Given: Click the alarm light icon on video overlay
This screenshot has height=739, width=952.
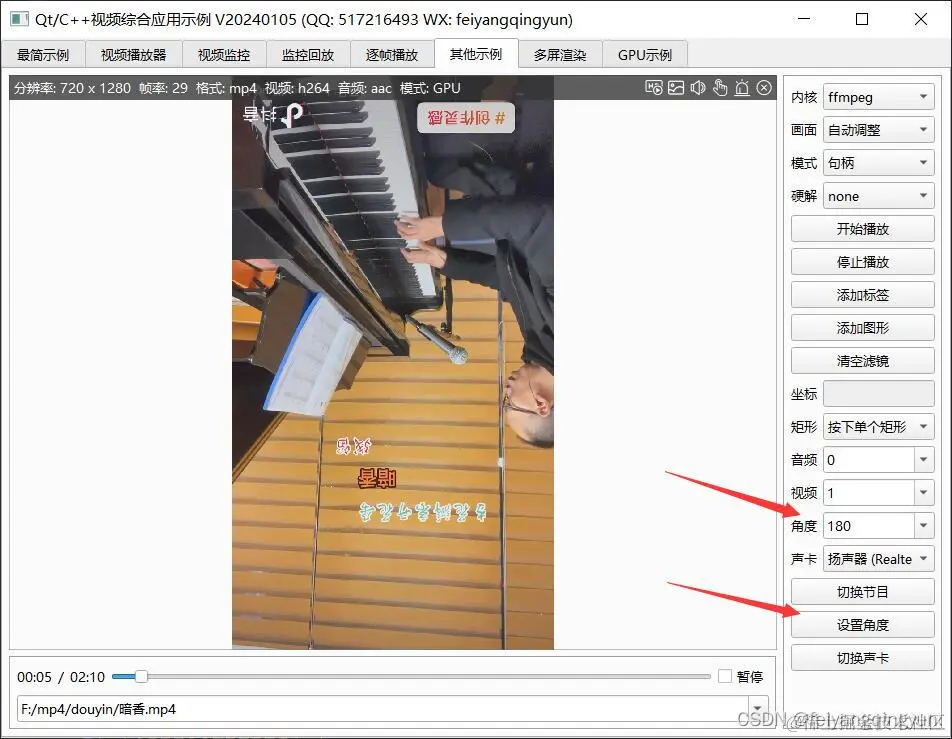Looking at the screenshot, I should pyautogui.click(x=742, y=88).
